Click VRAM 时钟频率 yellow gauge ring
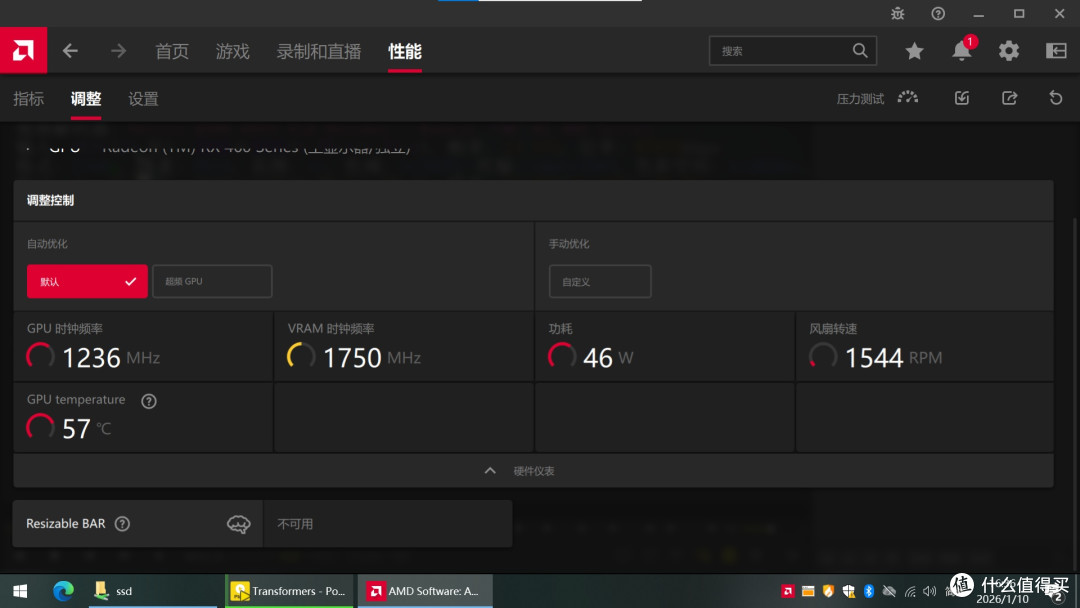1080x608 pixels. coord(300,356)
